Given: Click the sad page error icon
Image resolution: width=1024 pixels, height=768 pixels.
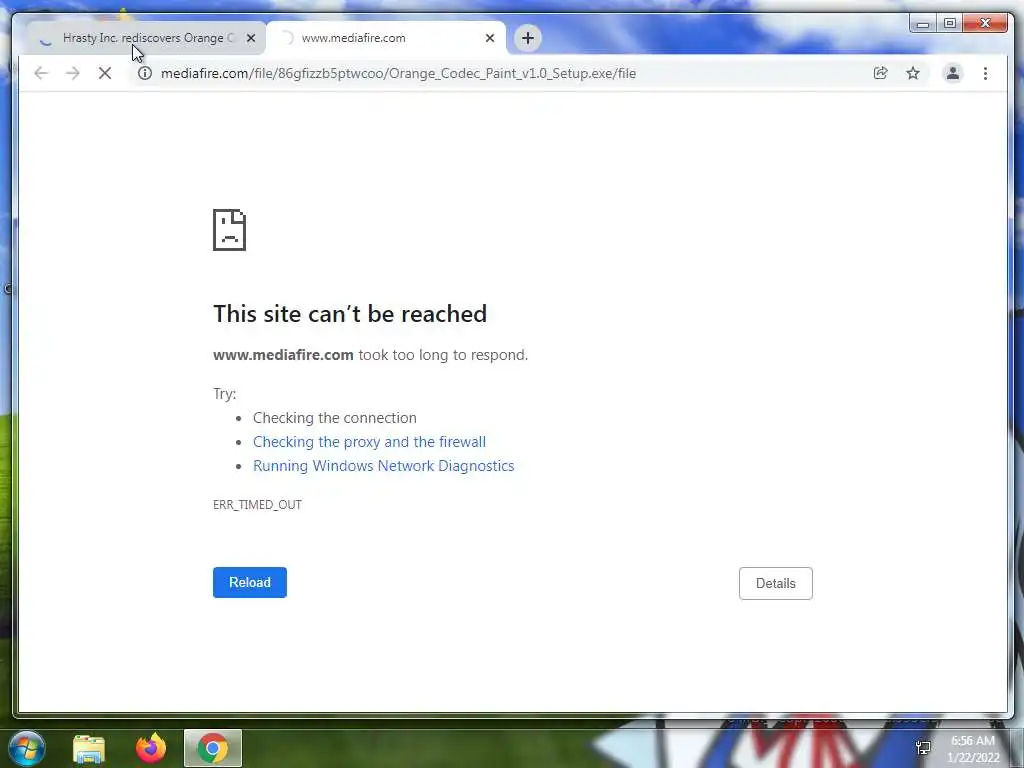Looking at the screenshot, I should pos(229,230).
